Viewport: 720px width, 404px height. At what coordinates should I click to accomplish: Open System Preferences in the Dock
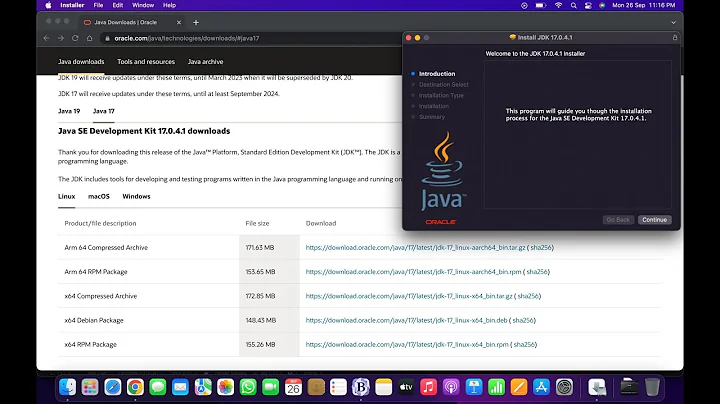564,387
